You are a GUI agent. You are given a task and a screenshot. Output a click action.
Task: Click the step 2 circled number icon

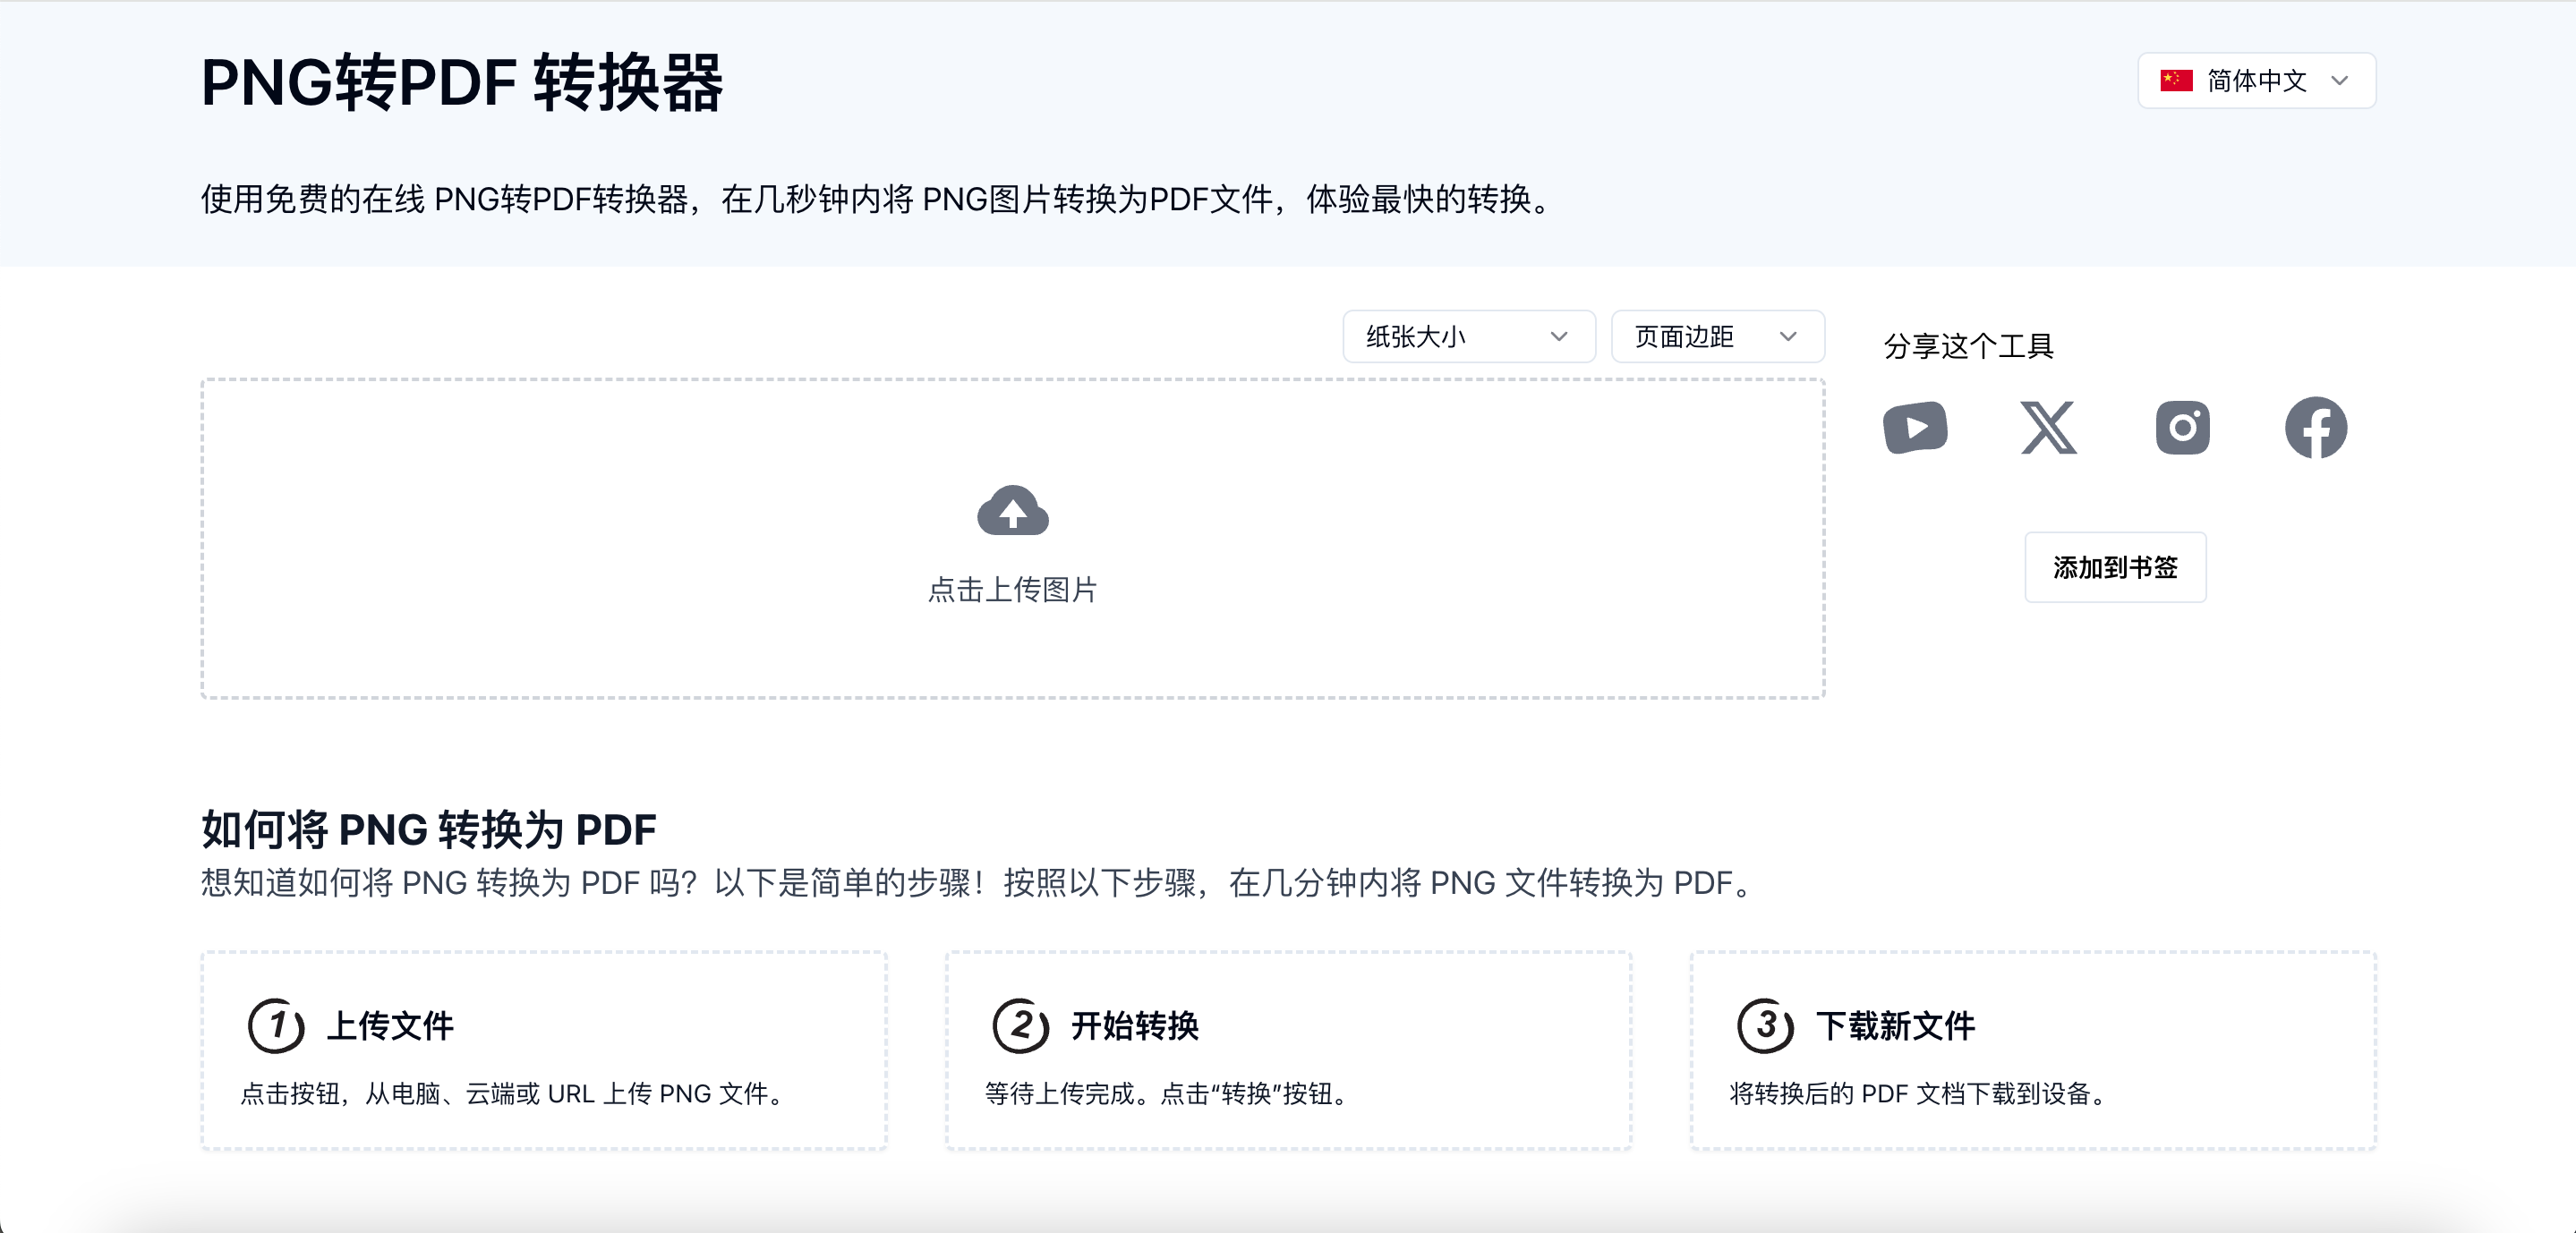1020,1025
